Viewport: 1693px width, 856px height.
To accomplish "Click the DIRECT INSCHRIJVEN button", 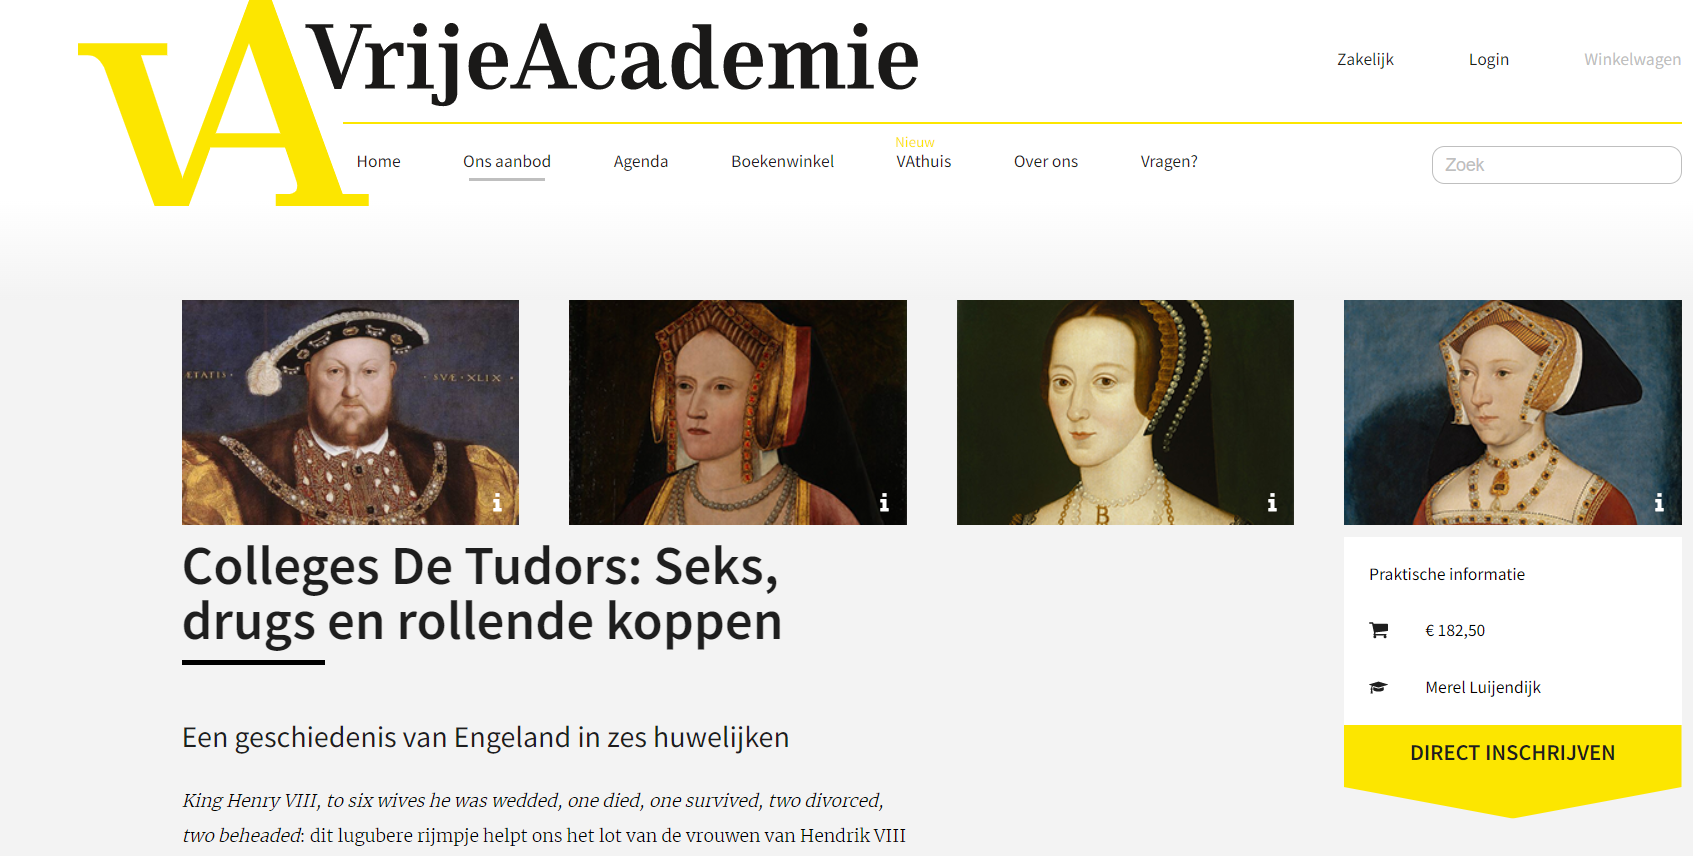I will 1512,755.
